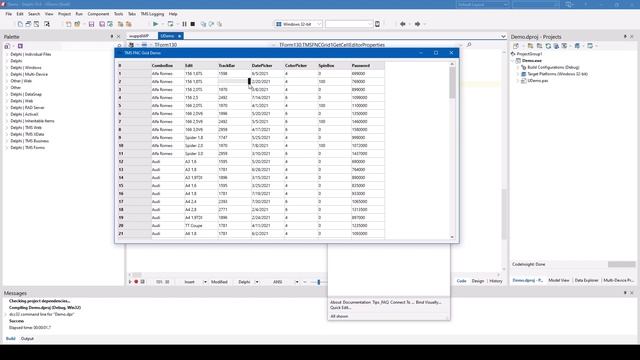This screenshot has width=640, height=360.
Task: Click the device icon beside the empty toolbar combo
Action: coord(378,24)
